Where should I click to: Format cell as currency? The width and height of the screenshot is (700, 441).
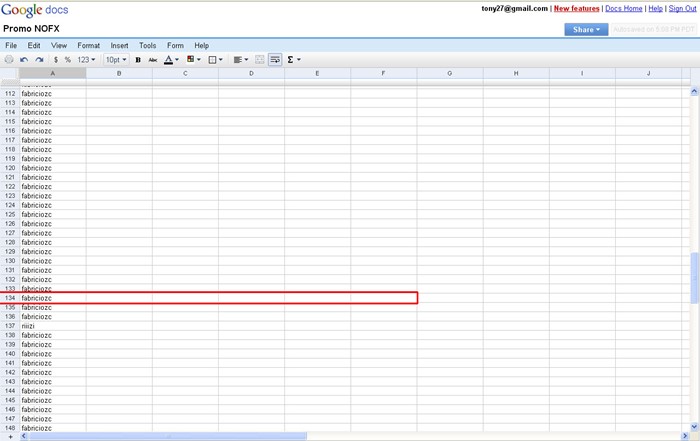coord(56,60)
